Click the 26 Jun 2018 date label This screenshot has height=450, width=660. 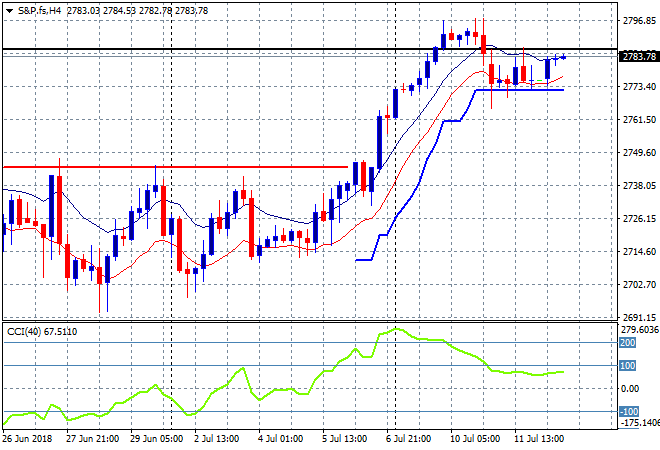coord(28,439)
